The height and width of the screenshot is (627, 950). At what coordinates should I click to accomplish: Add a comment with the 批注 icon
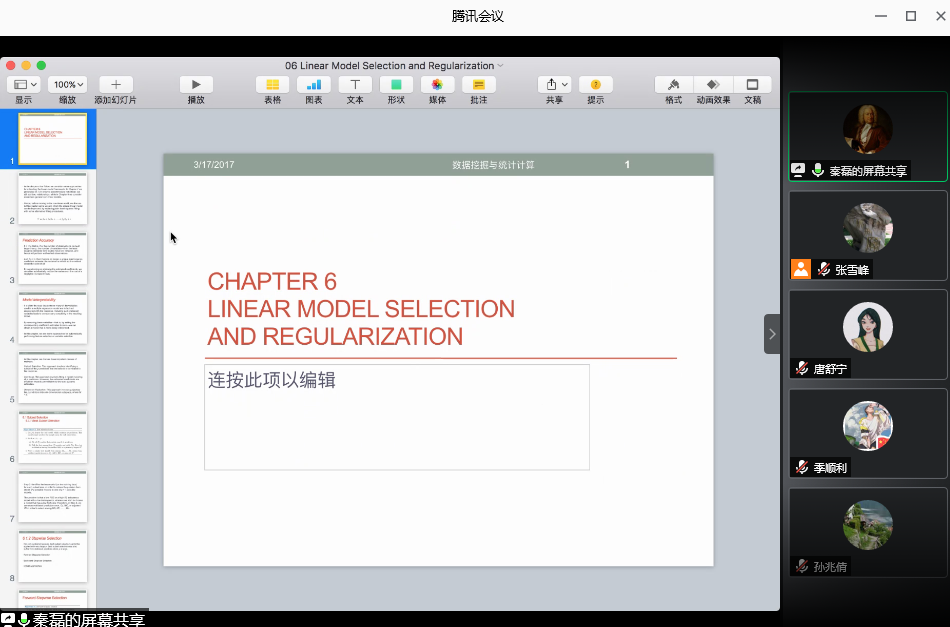click(478, 85)
